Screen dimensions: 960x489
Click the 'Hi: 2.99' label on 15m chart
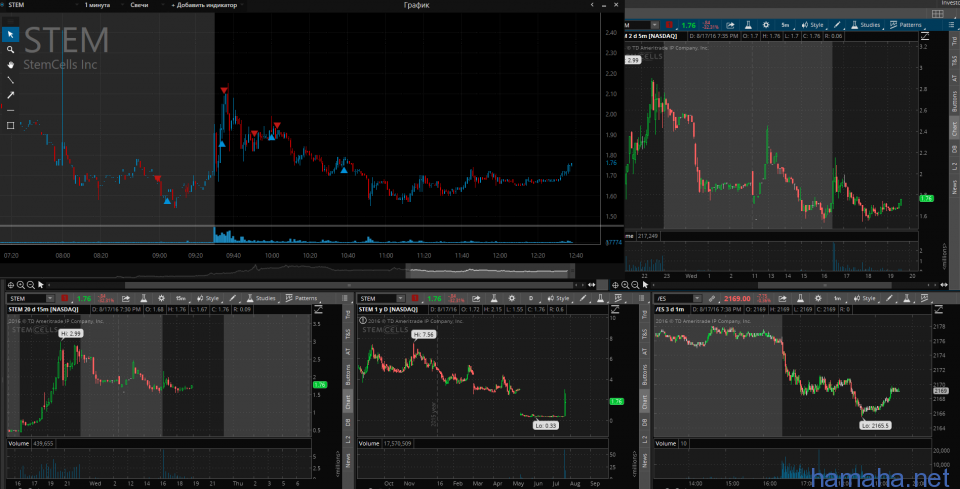tap(70, 334)
